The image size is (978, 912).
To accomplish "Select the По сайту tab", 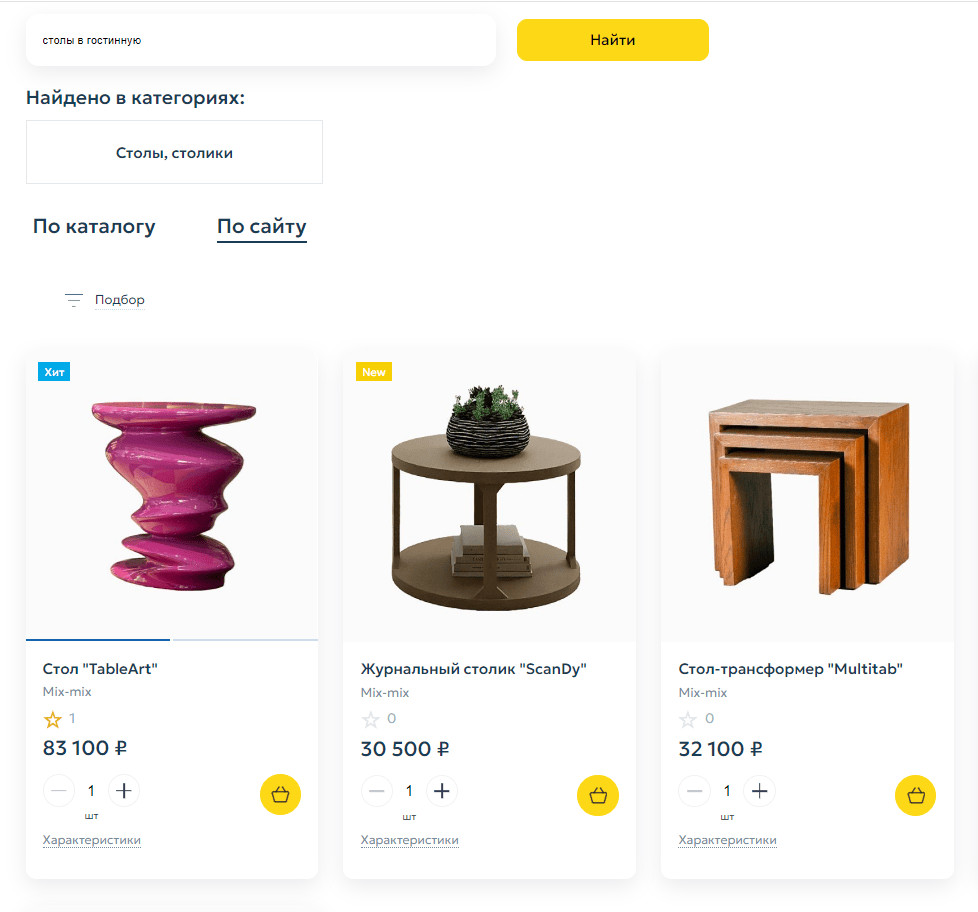I will pyautogui.click(x=262, y=227).
